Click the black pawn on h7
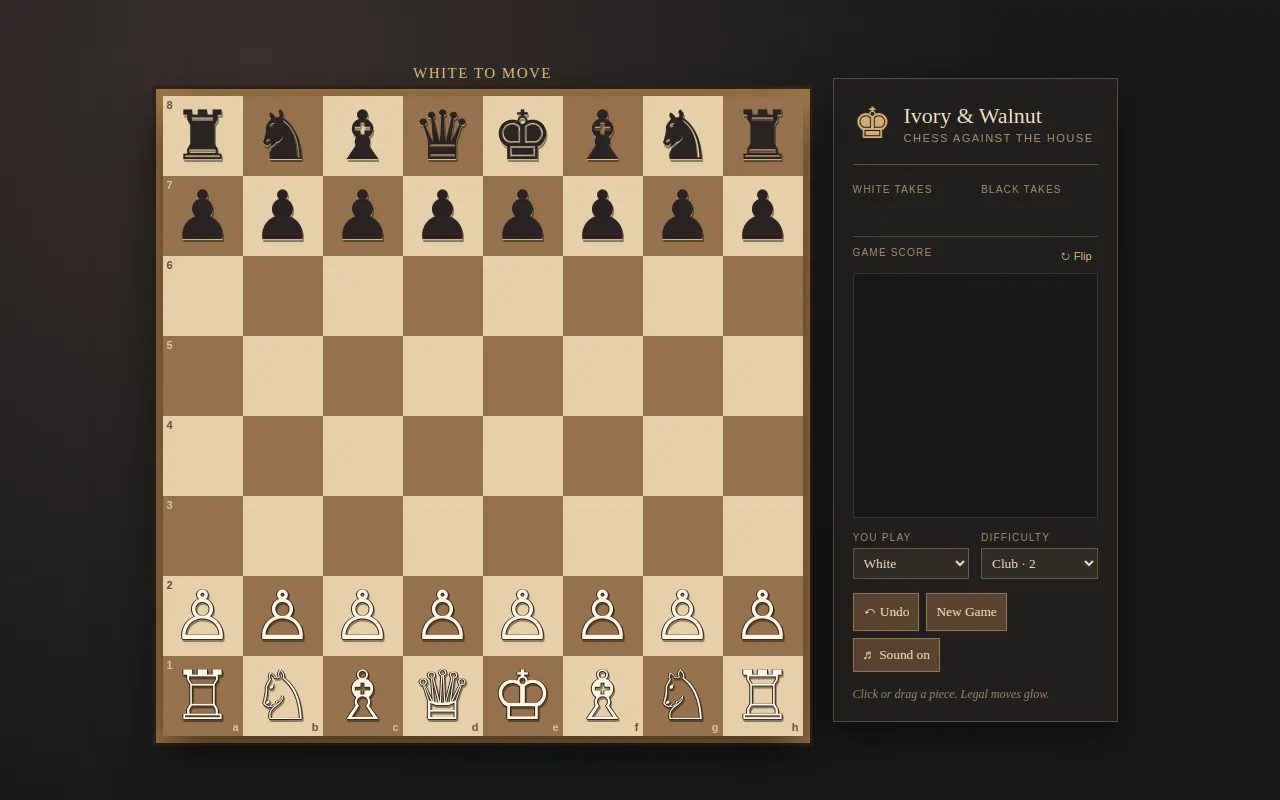This screenshot has width=1280, height=800. 763,216
